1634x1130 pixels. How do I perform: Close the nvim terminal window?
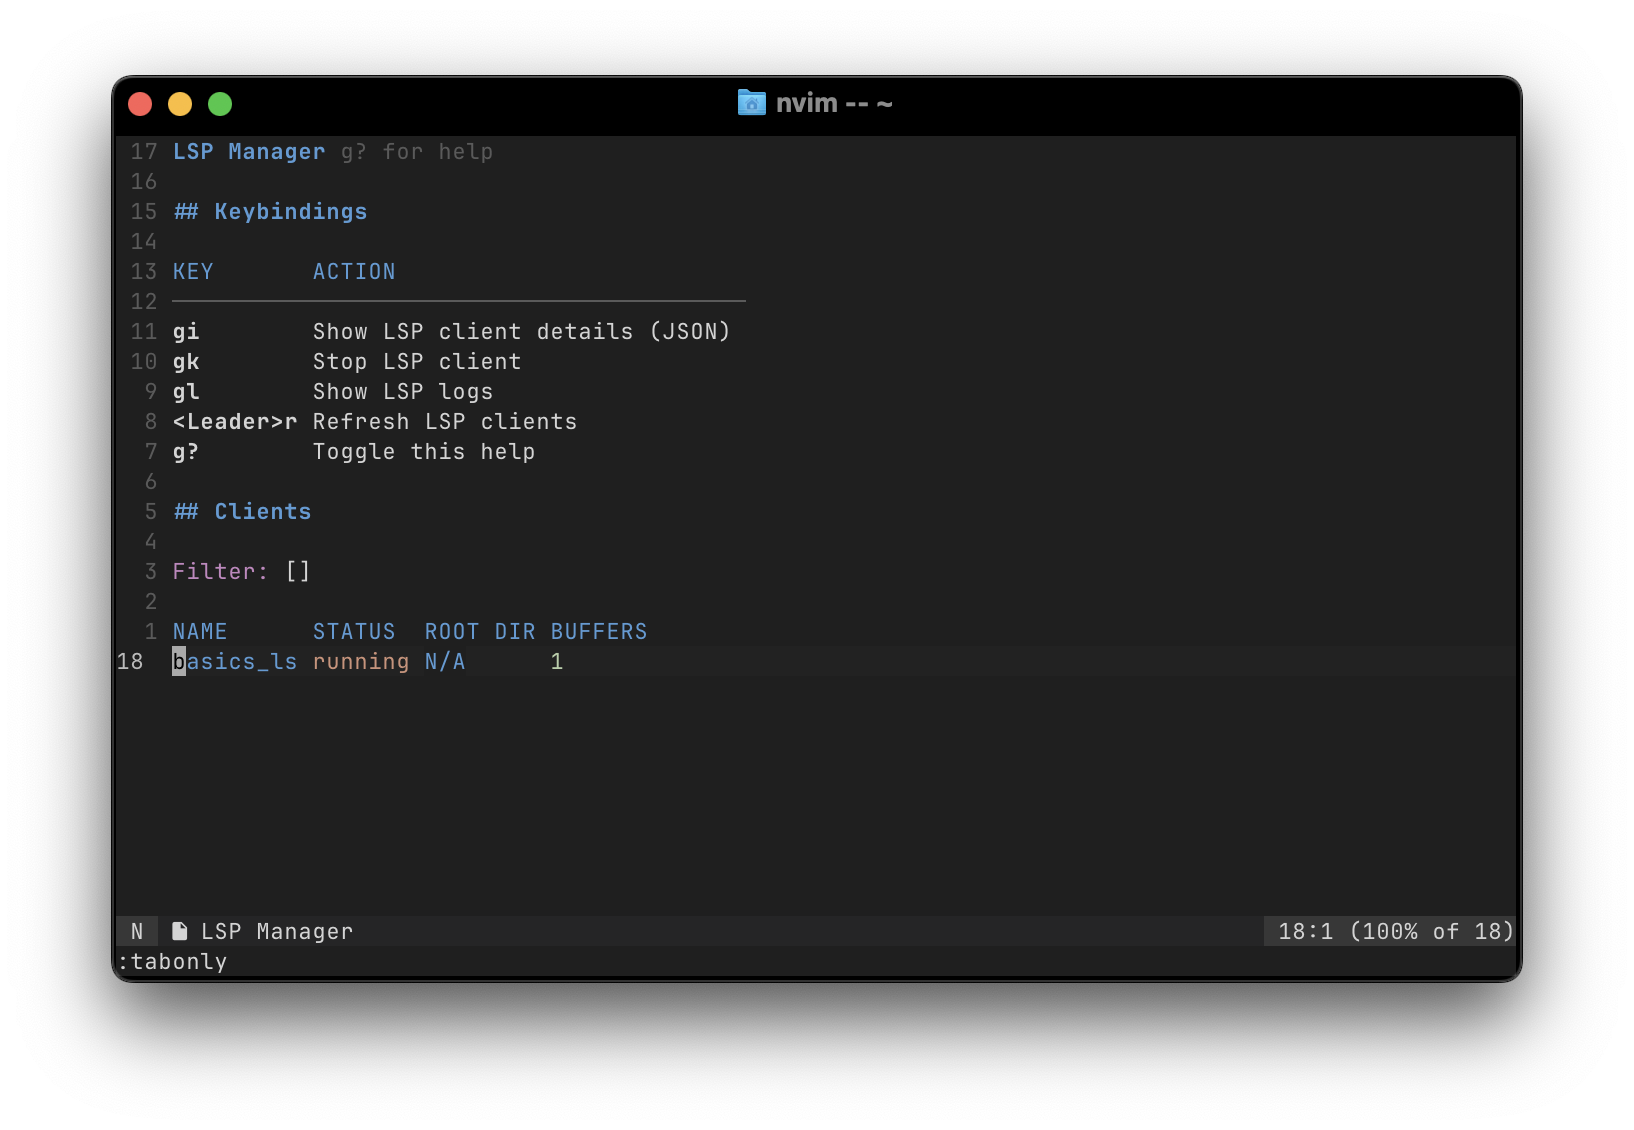(140, 104)
